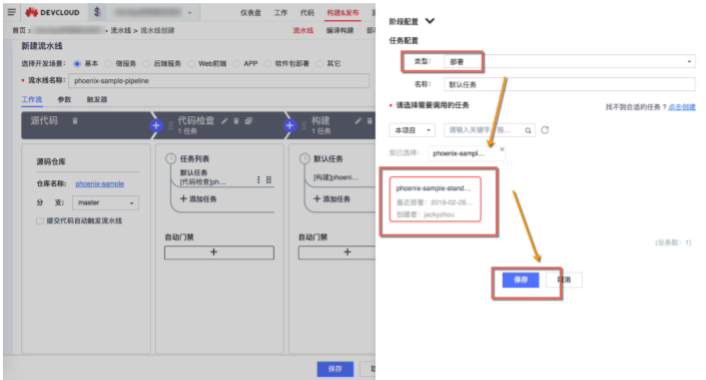
Task: Save the task configuration with blue 保存
Action: pyautogui.click(x=520, y=280)
